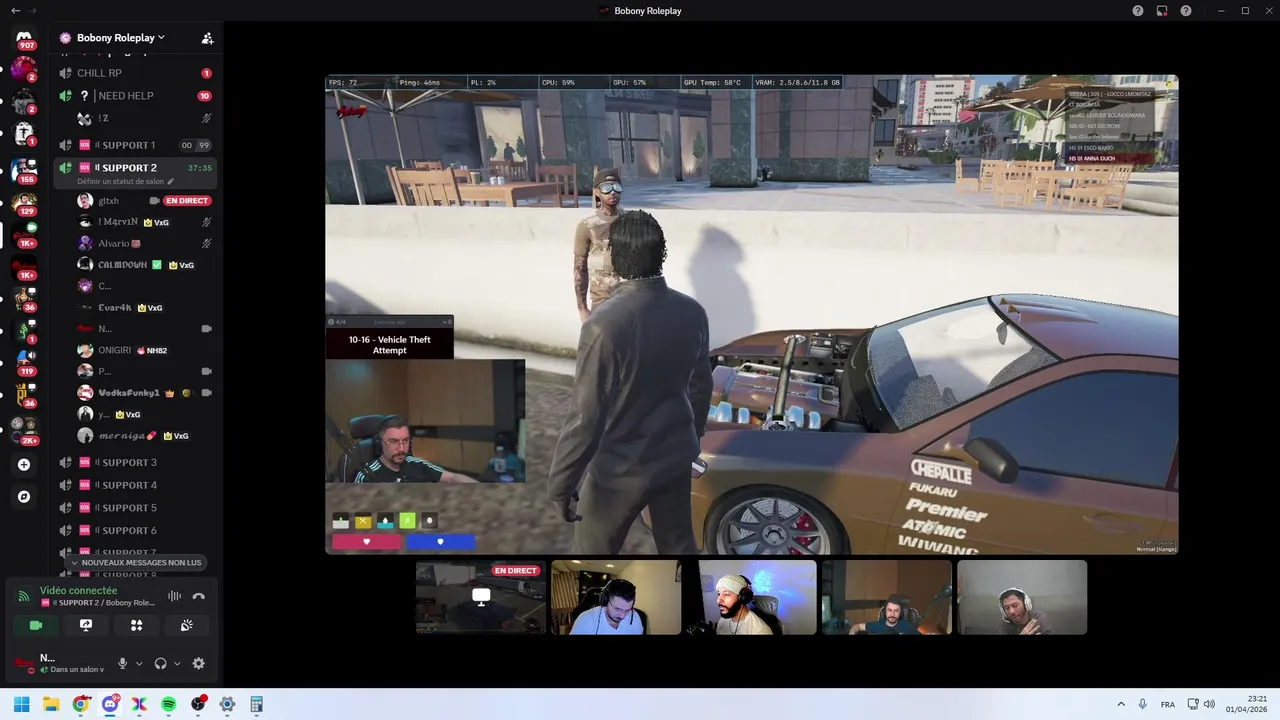Open audio output options chevron

[x=177, y=663]
